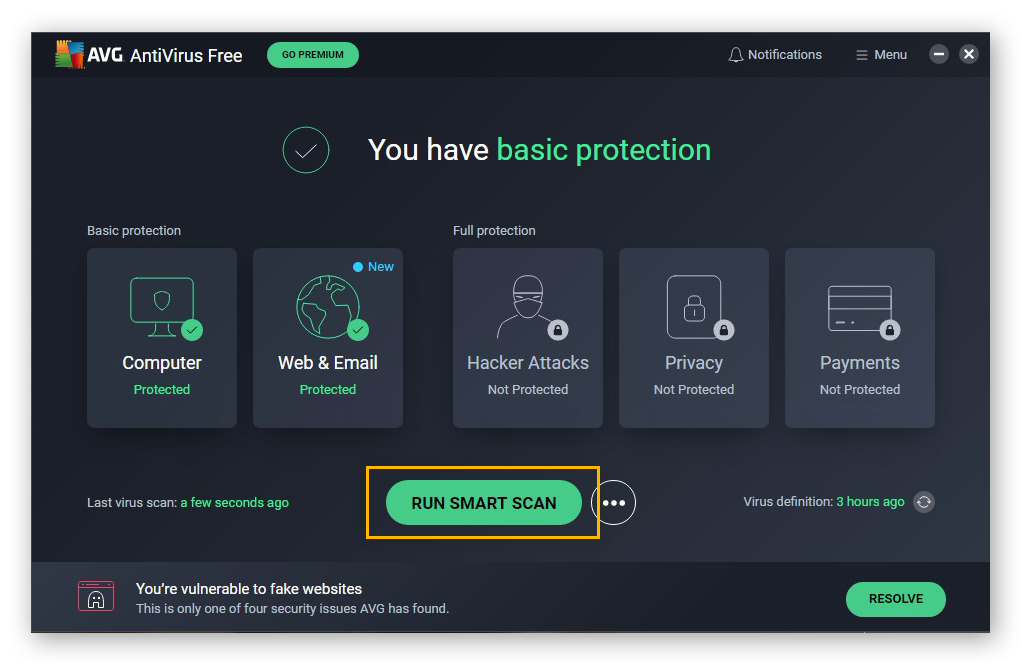1022x668 pixels.
Task: Click the 'New' badge on Web & Email
Action: (x=373, y=266)
